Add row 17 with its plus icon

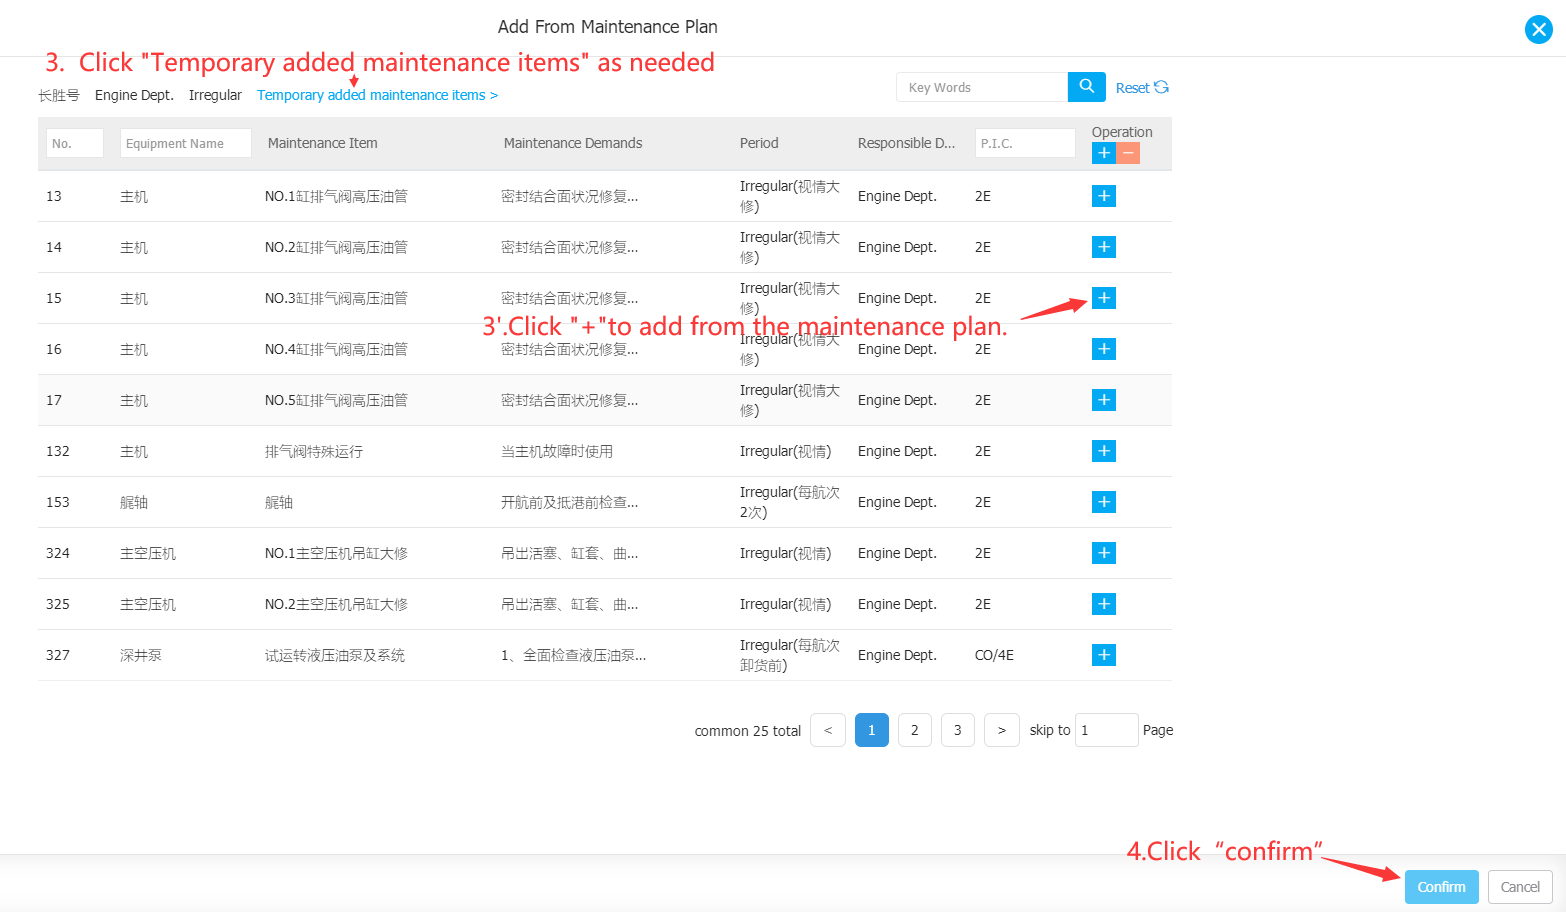[x=1104, y=400]
